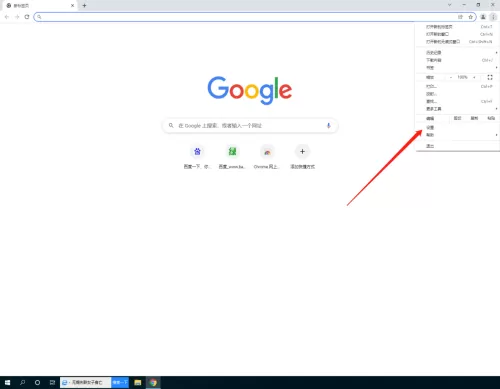Click the taskbar IE search text box
Image resolution: width=500 pixels, height=389 pixels.
point(86,382)
